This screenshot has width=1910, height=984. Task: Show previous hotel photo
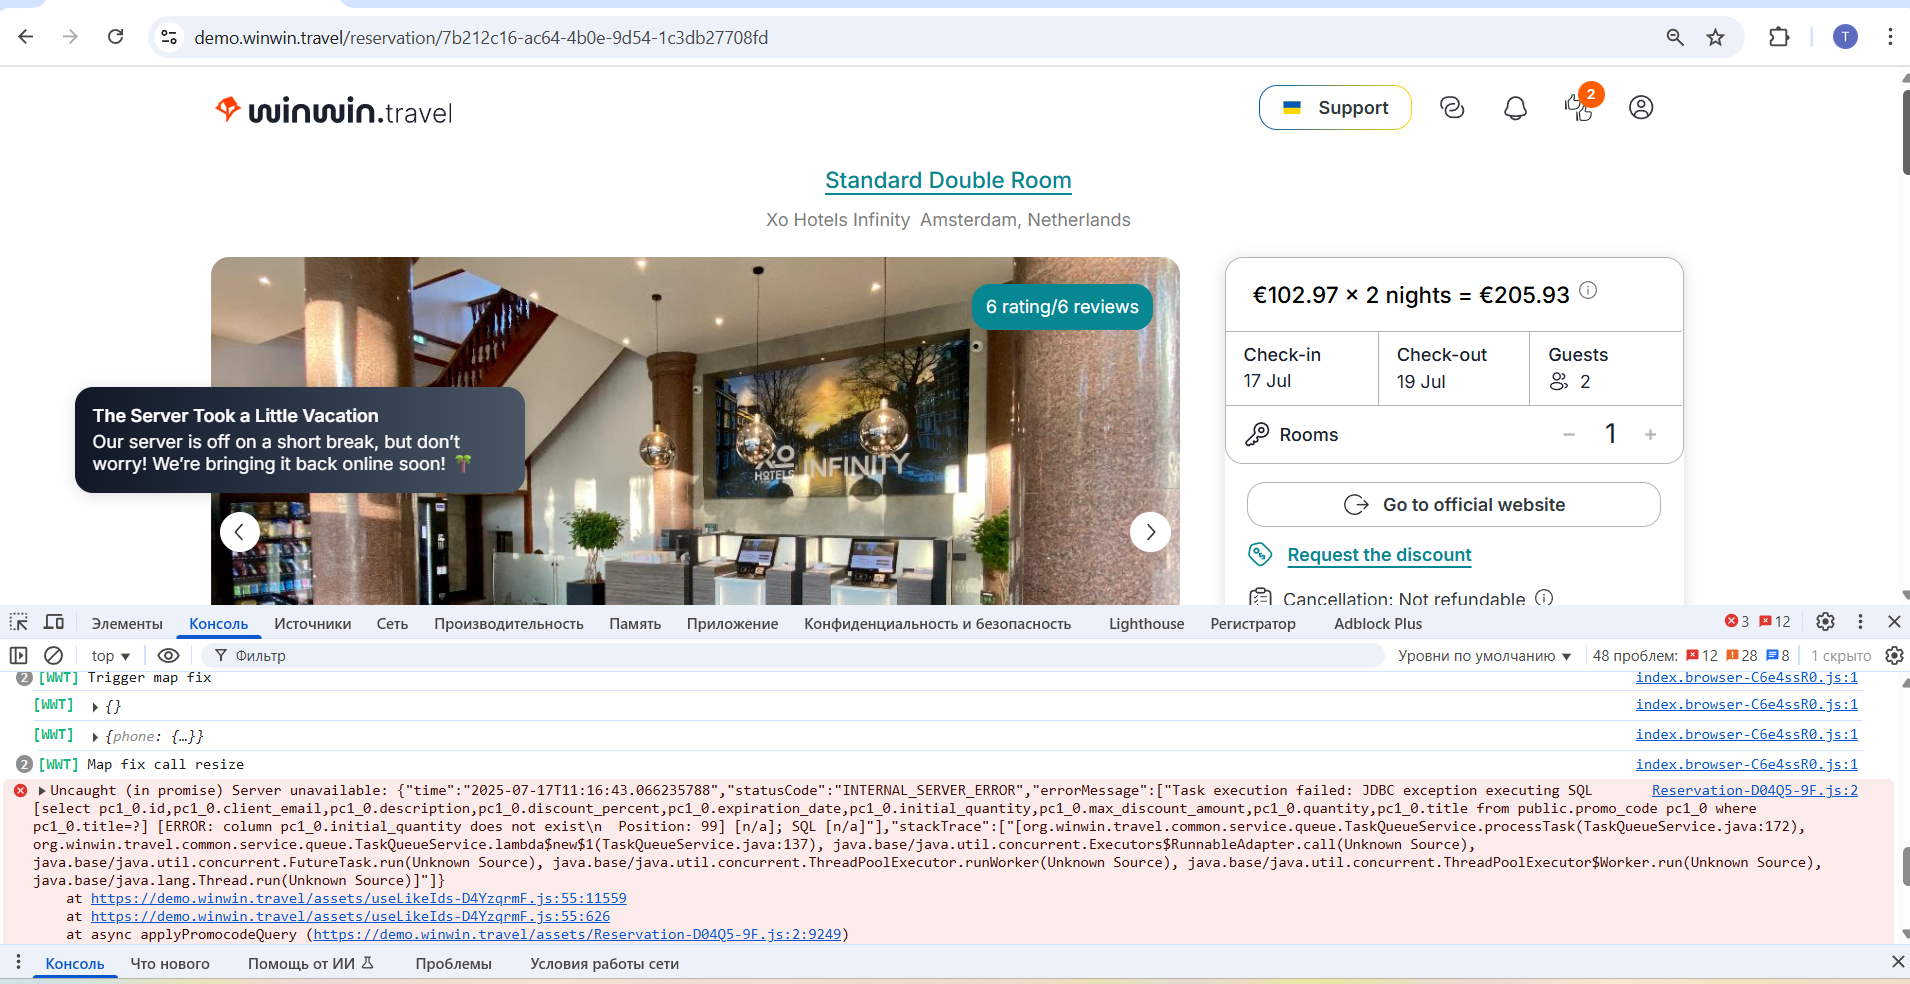click(x=240, y=532)
